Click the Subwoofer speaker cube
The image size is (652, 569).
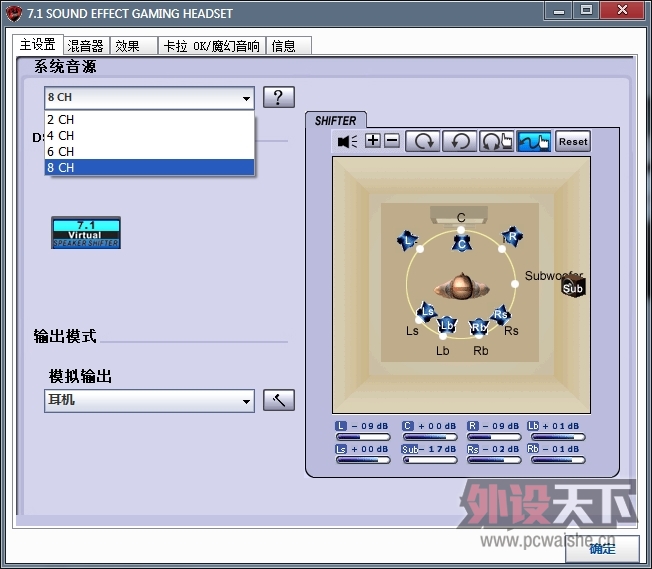(x=572, y=288)
